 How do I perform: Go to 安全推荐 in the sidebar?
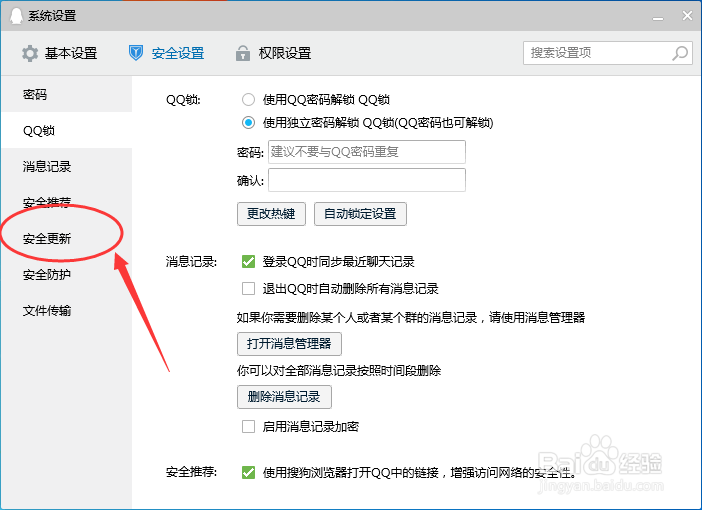(x=66, y=202)
